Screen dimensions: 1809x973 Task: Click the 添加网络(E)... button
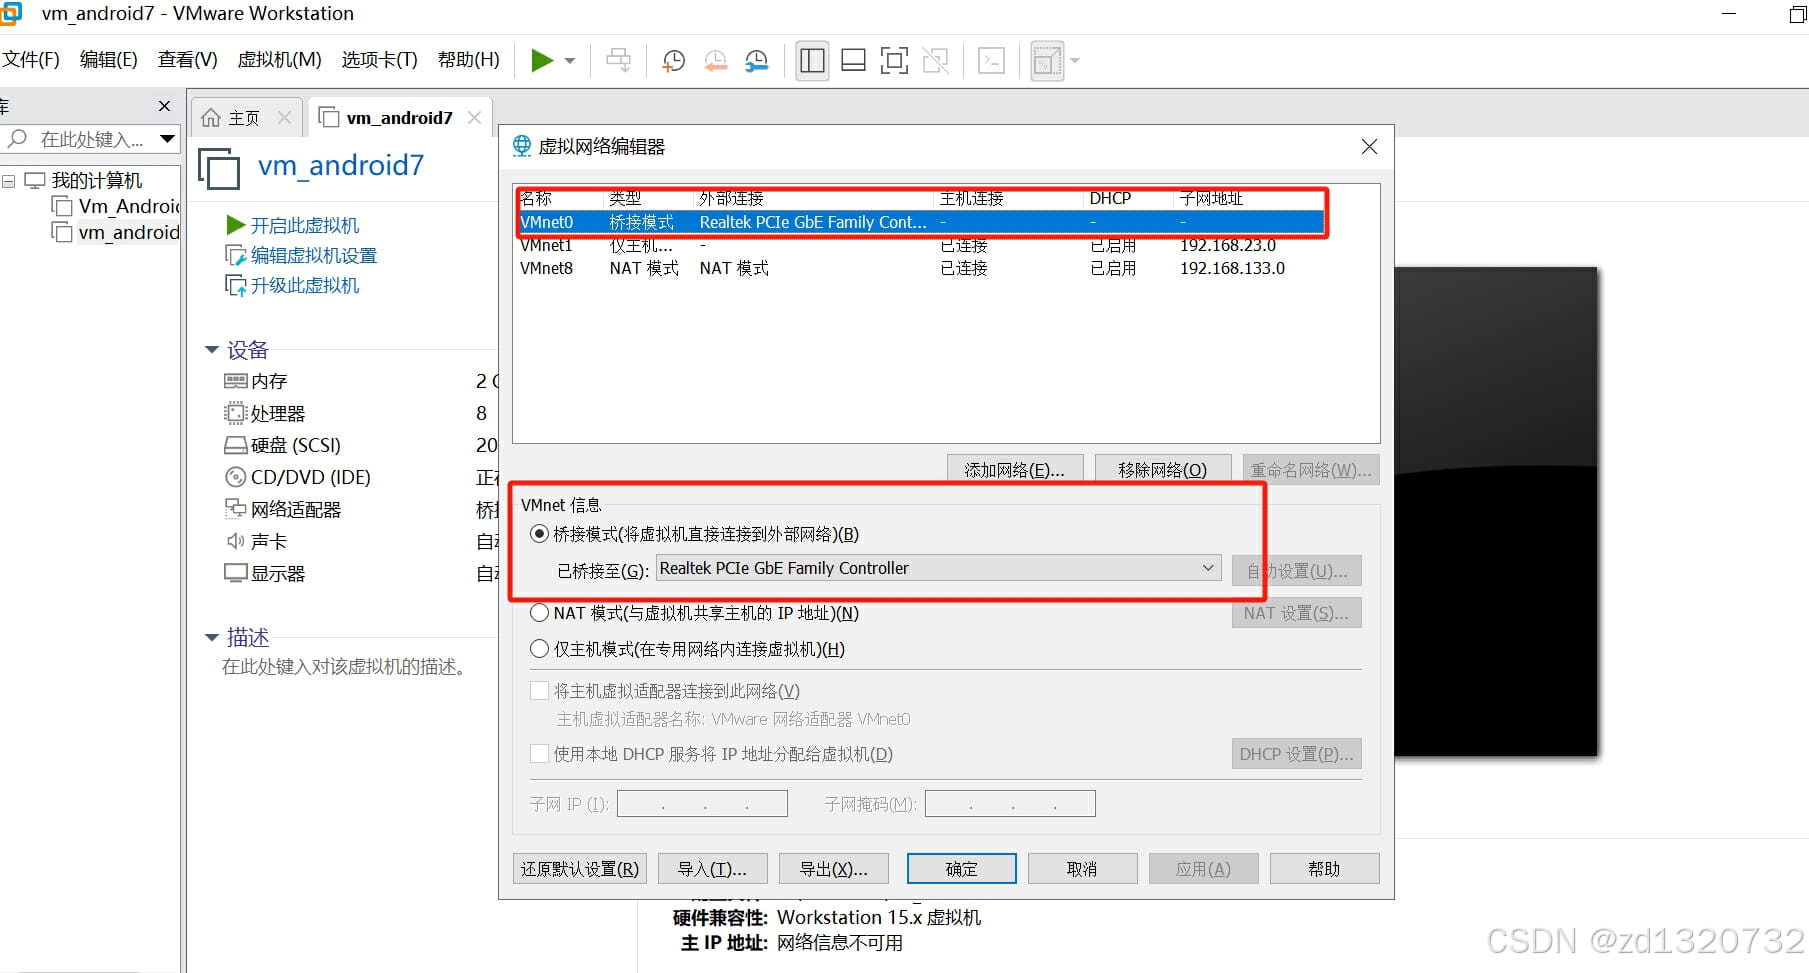pos(1014,470)
